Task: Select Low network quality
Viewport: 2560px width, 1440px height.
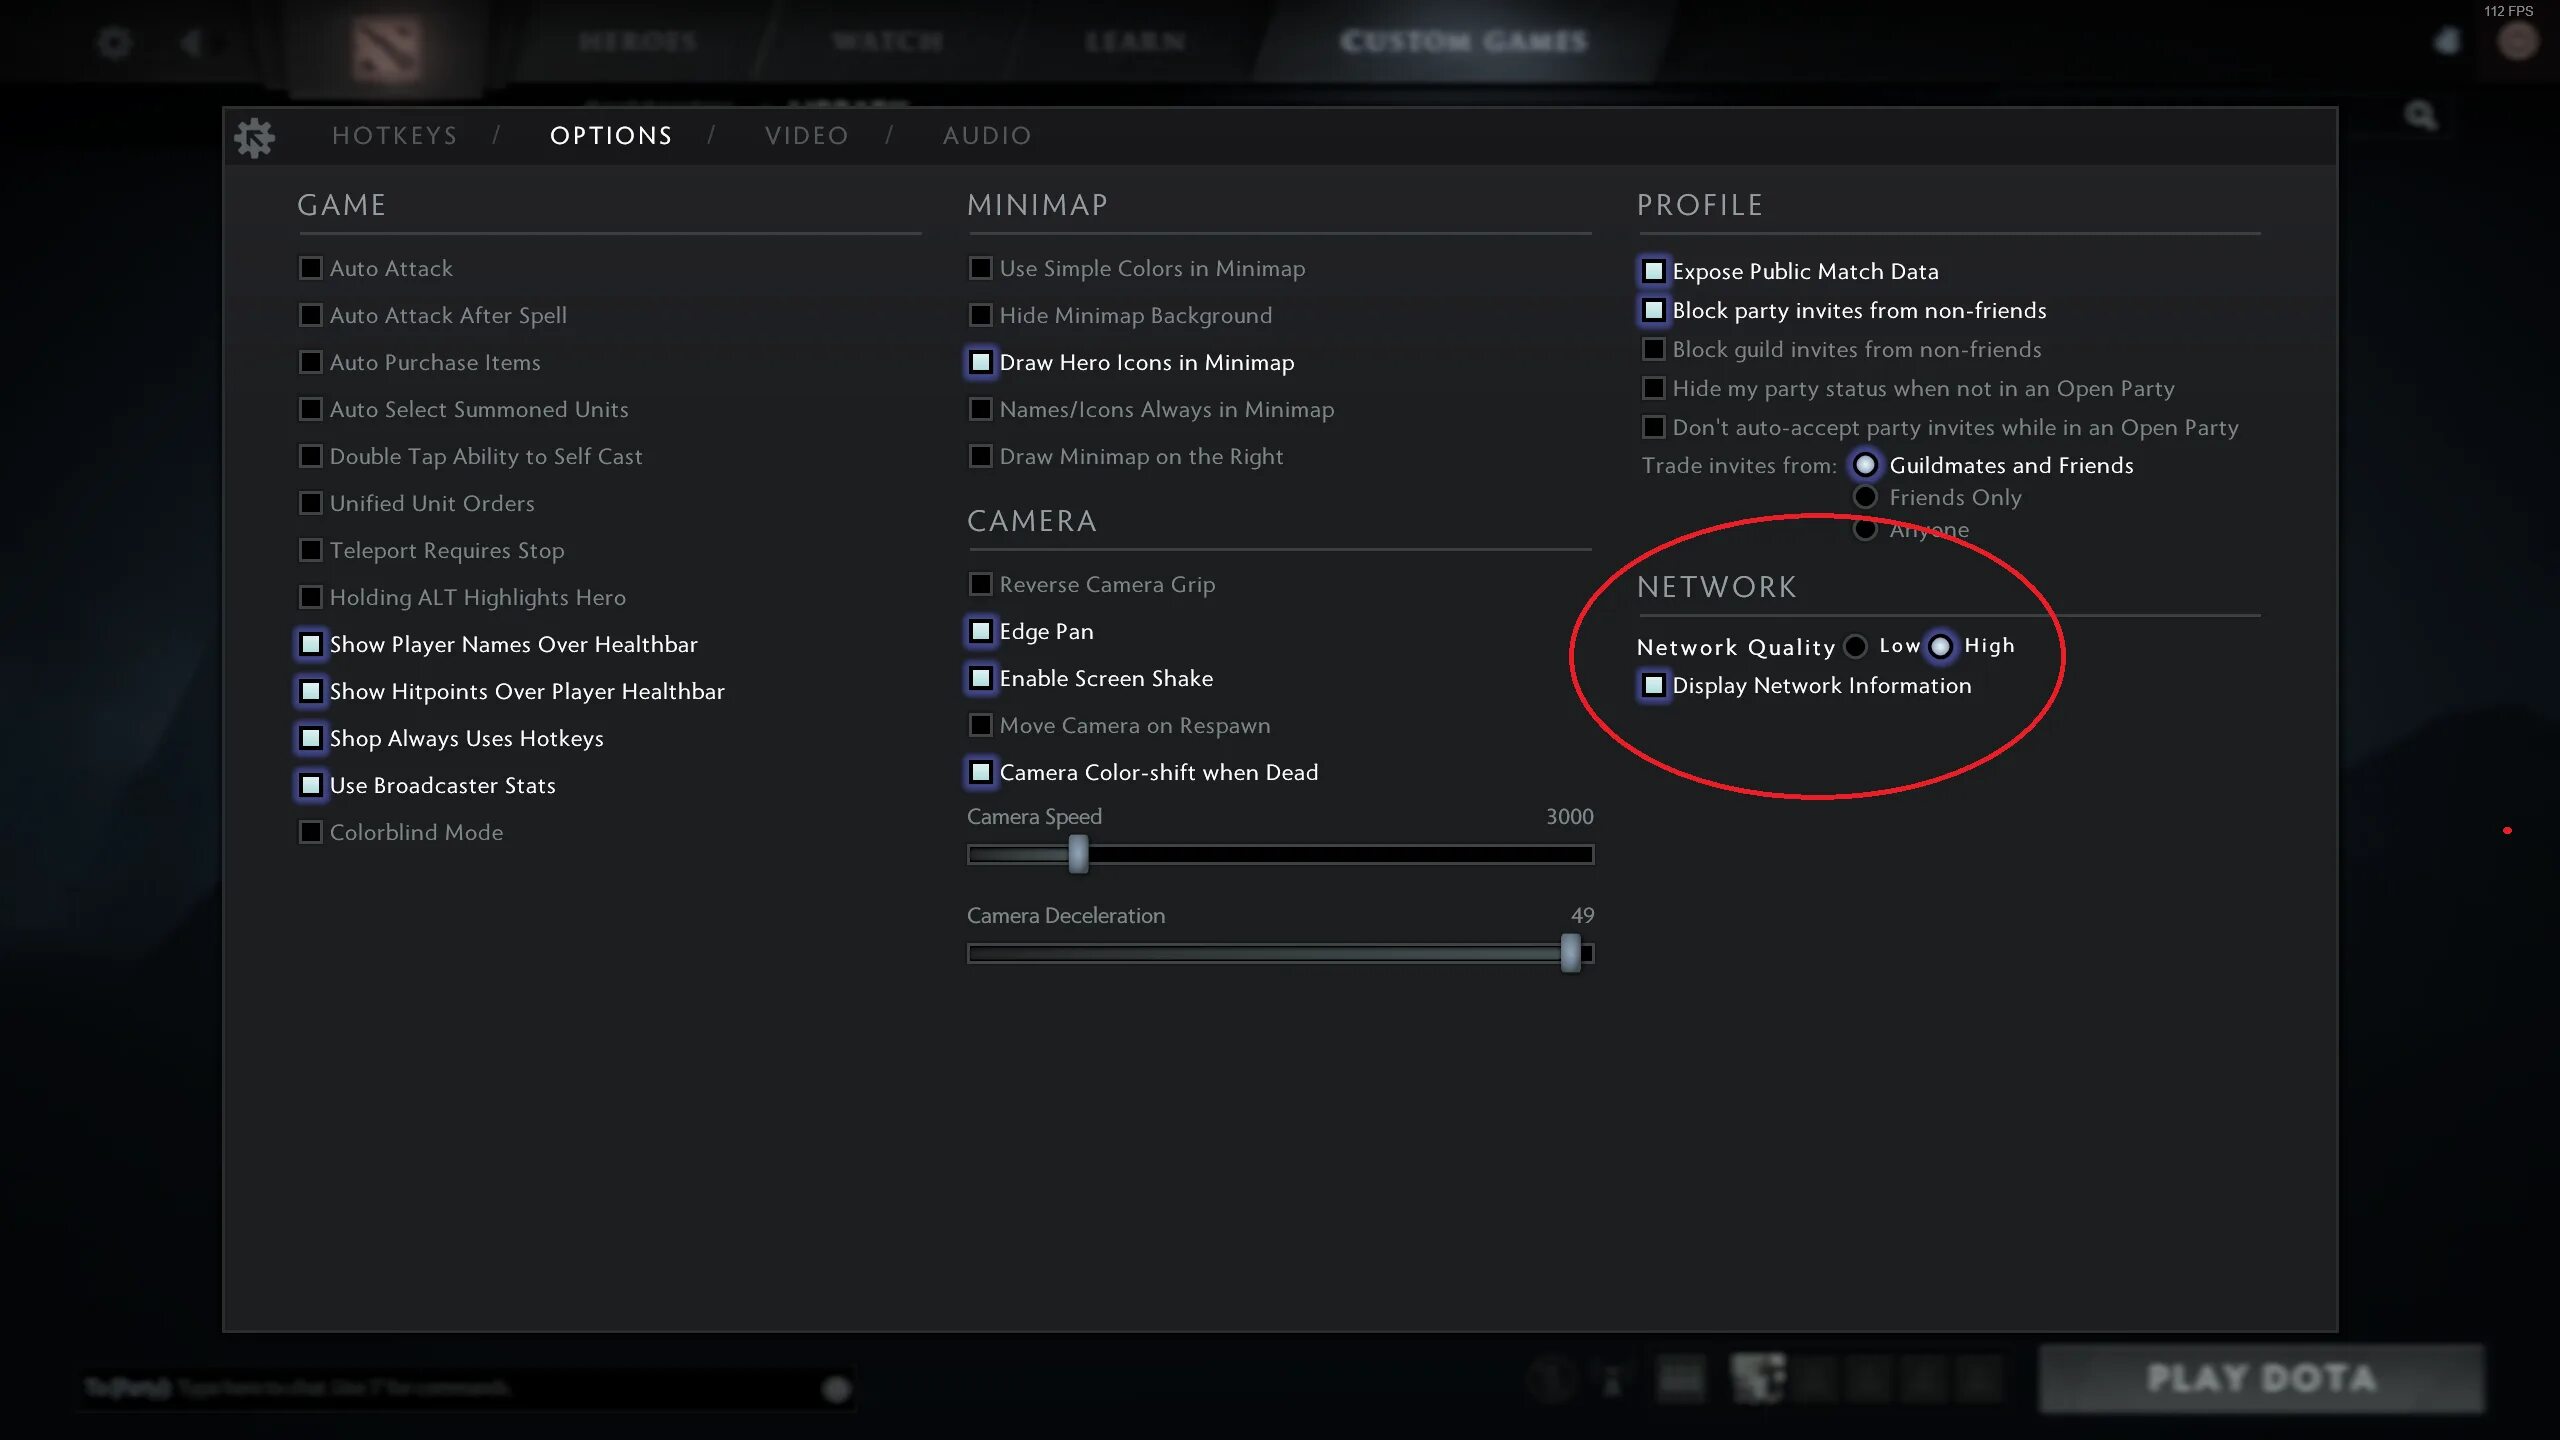Action: click(x=1856, y=646)
